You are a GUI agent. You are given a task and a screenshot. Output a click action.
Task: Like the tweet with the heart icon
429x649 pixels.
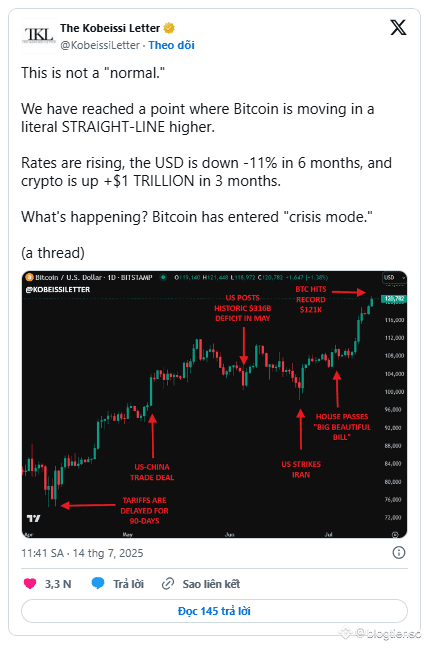point(30,584)
